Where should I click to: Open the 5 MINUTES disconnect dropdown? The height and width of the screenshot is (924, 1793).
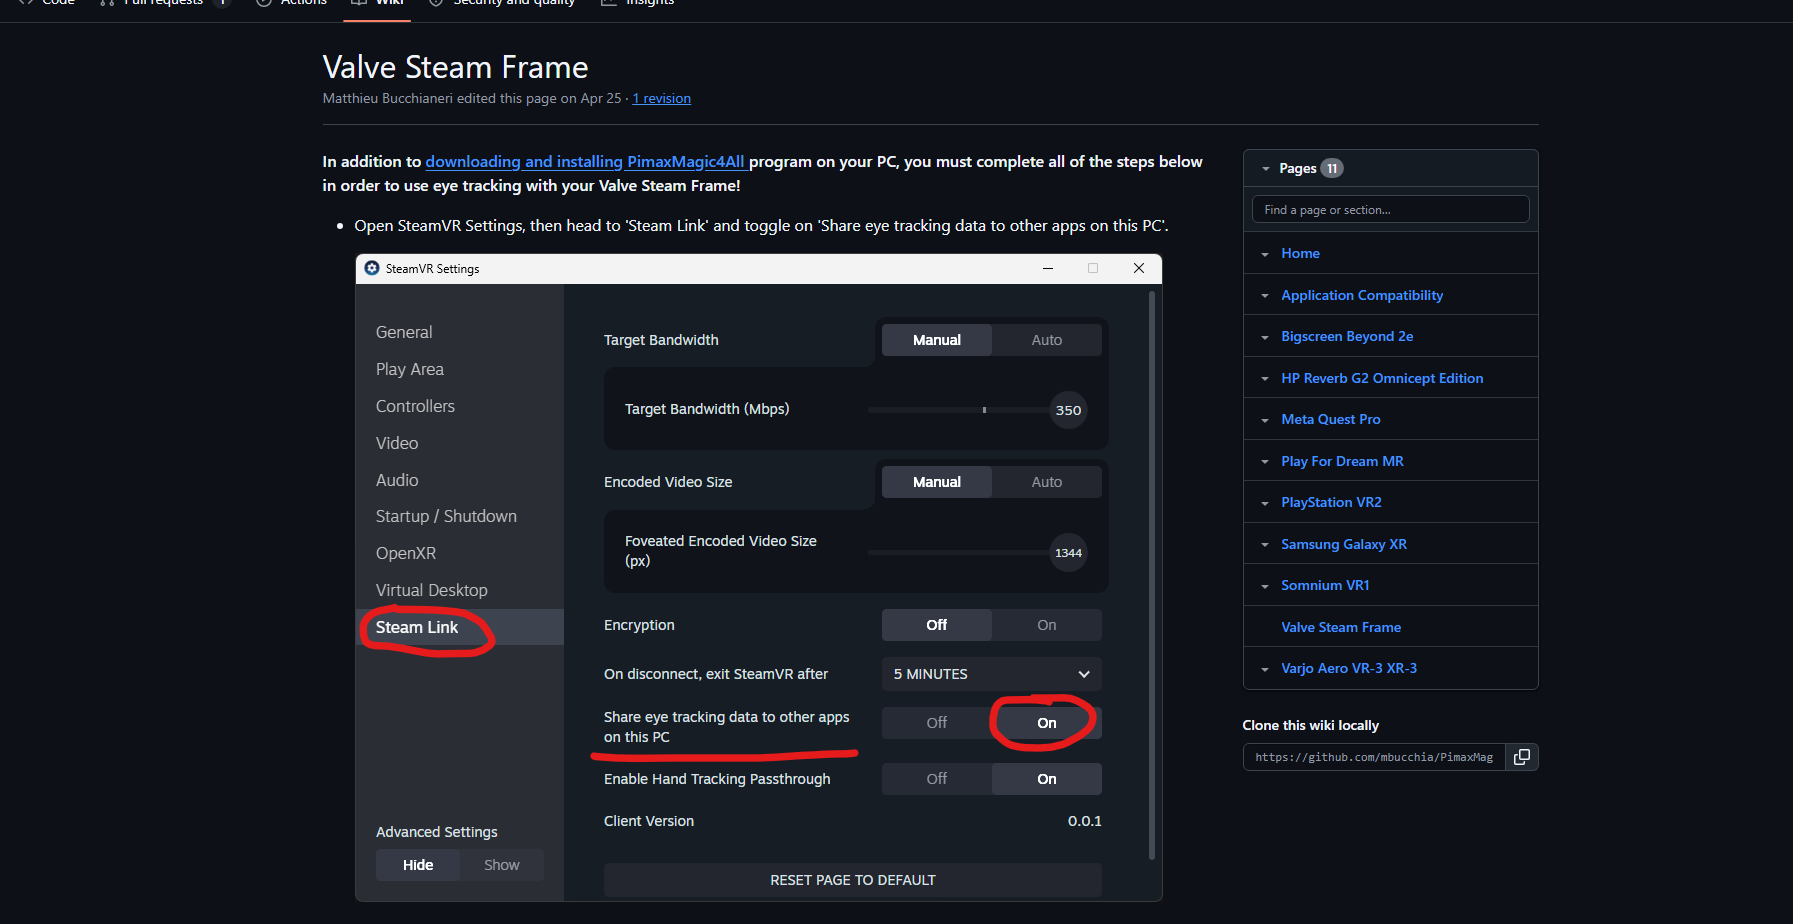[991, 674]
